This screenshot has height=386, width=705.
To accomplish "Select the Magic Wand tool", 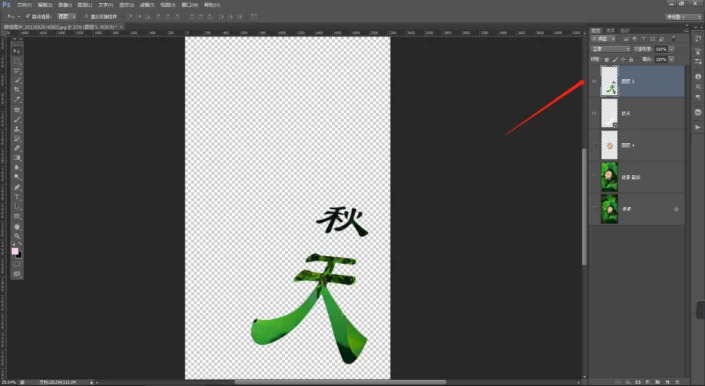I will point(17,80).
